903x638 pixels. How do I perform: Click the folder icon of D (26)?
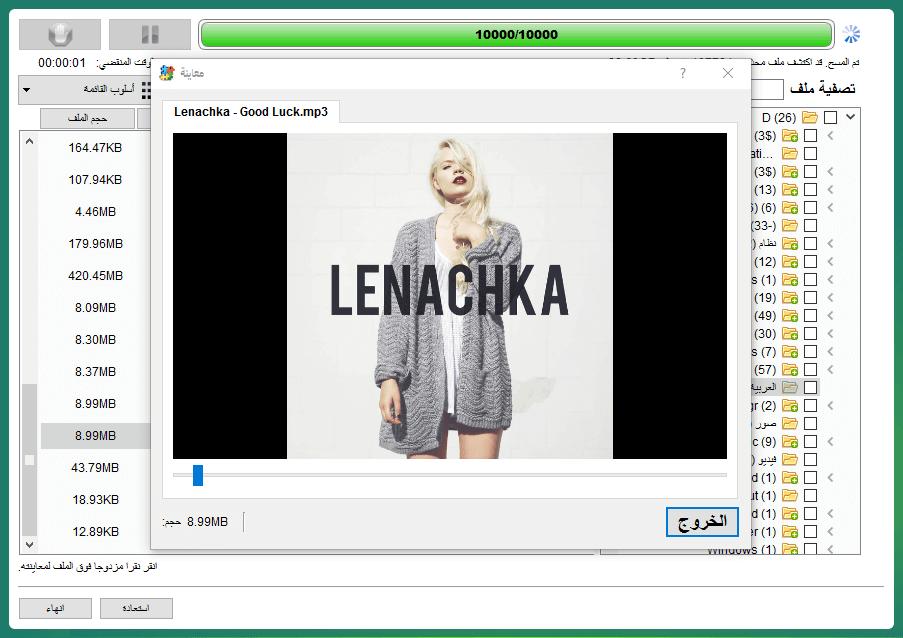tap(810, 117)
